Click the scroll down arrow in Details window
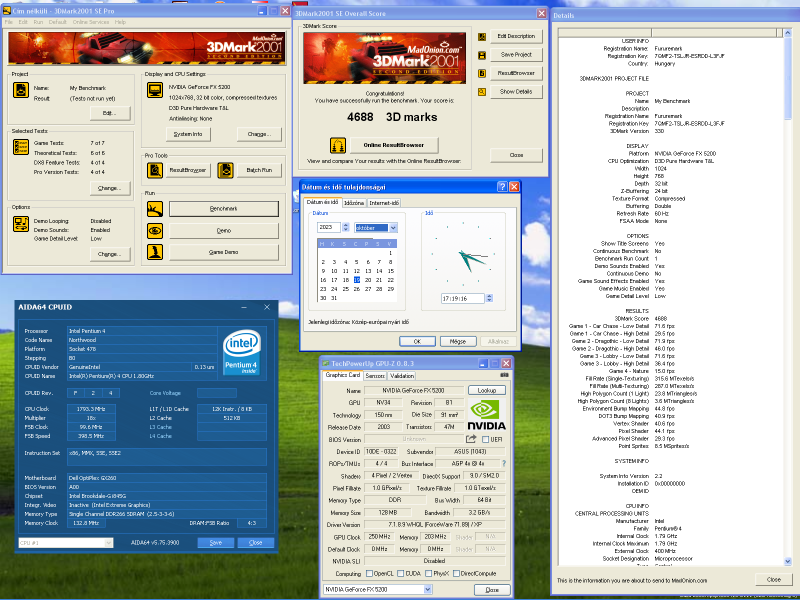Screen dimensions: 800x600 point(788,561)
